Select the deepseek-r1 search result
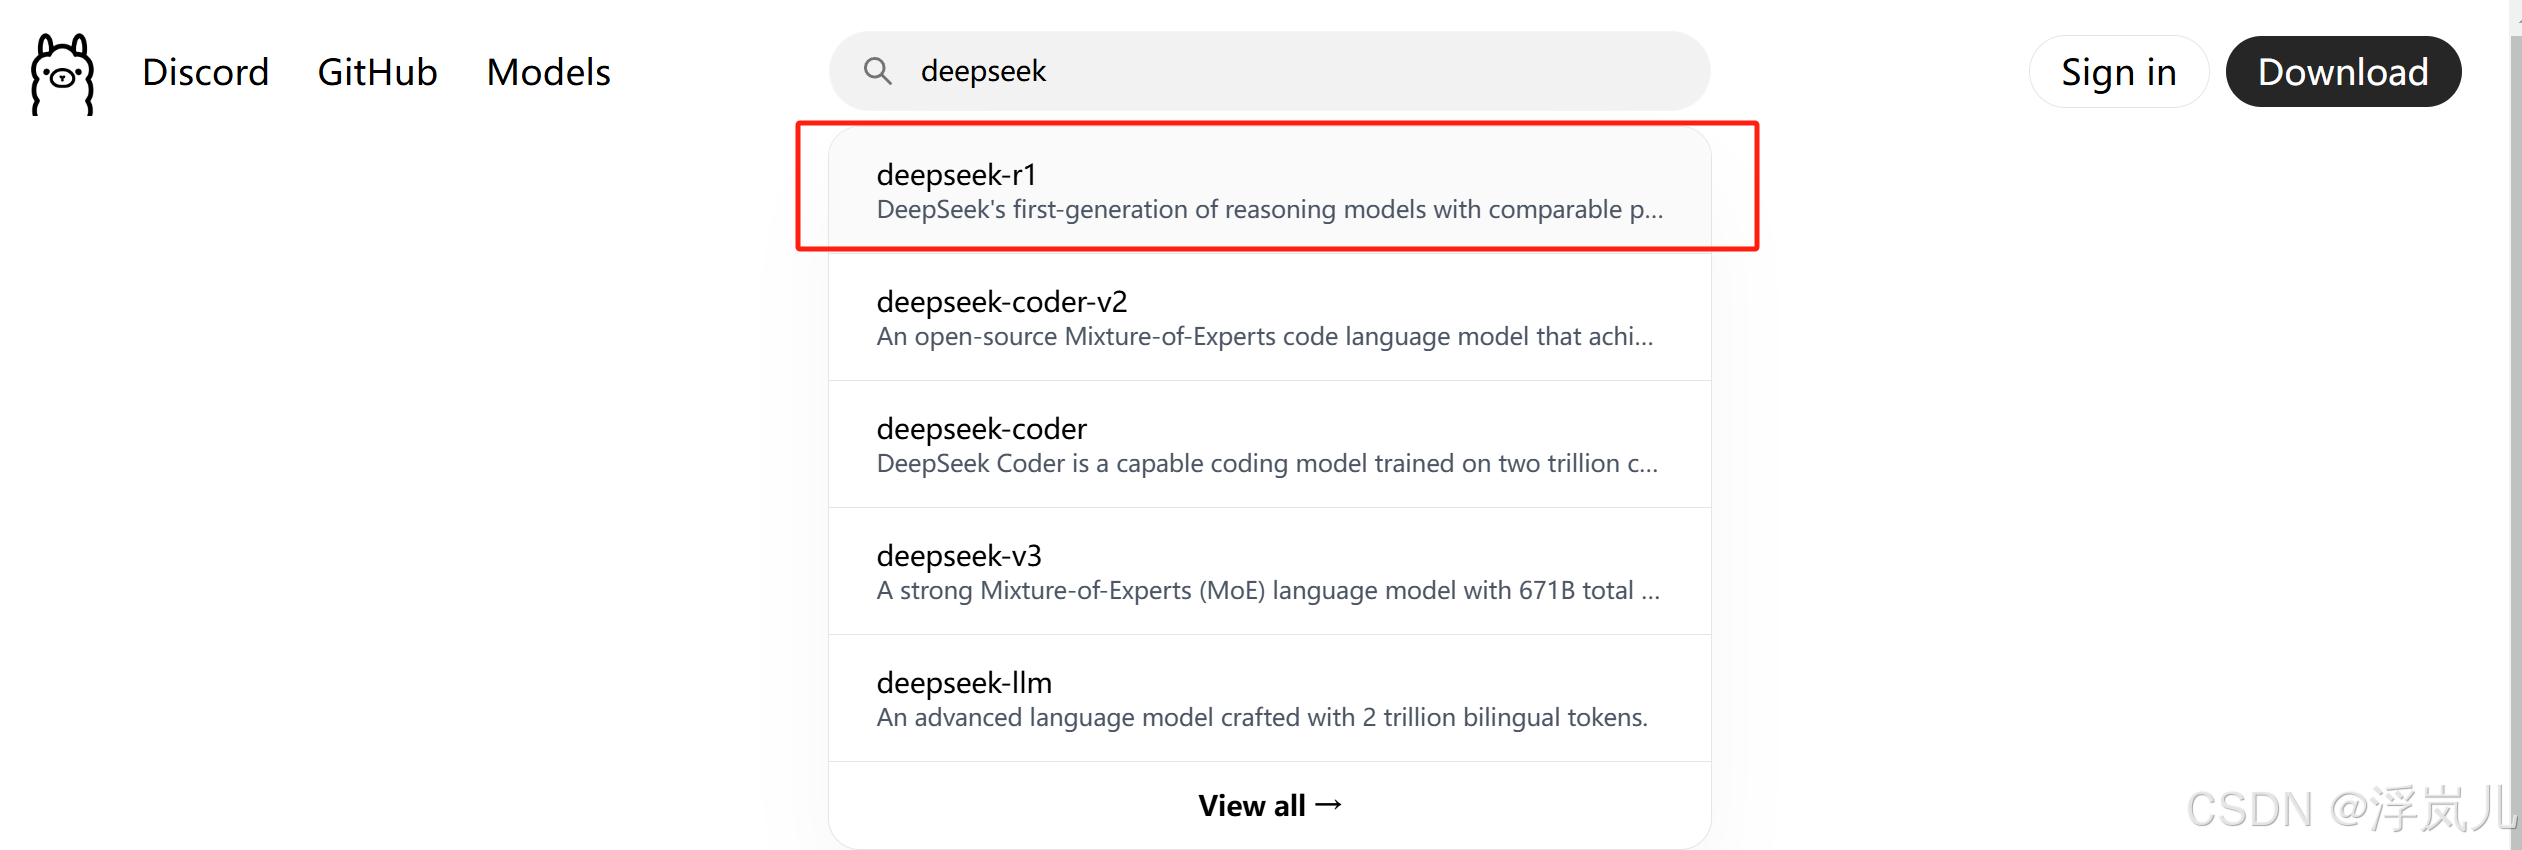This screenshot has height=850, width=2522. click(x=1269, y=190)
